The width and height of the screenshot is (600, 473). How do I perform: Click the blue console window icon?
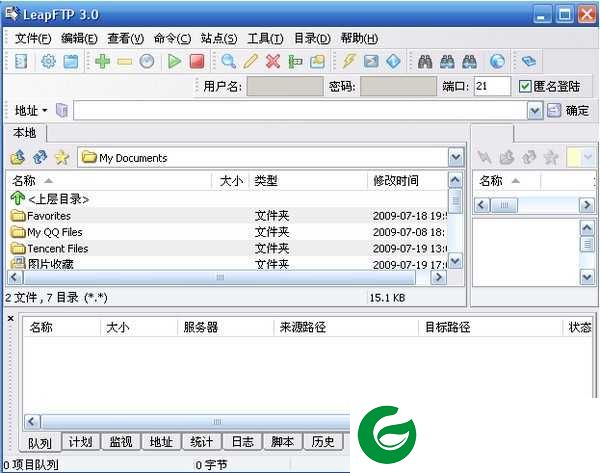371,61
